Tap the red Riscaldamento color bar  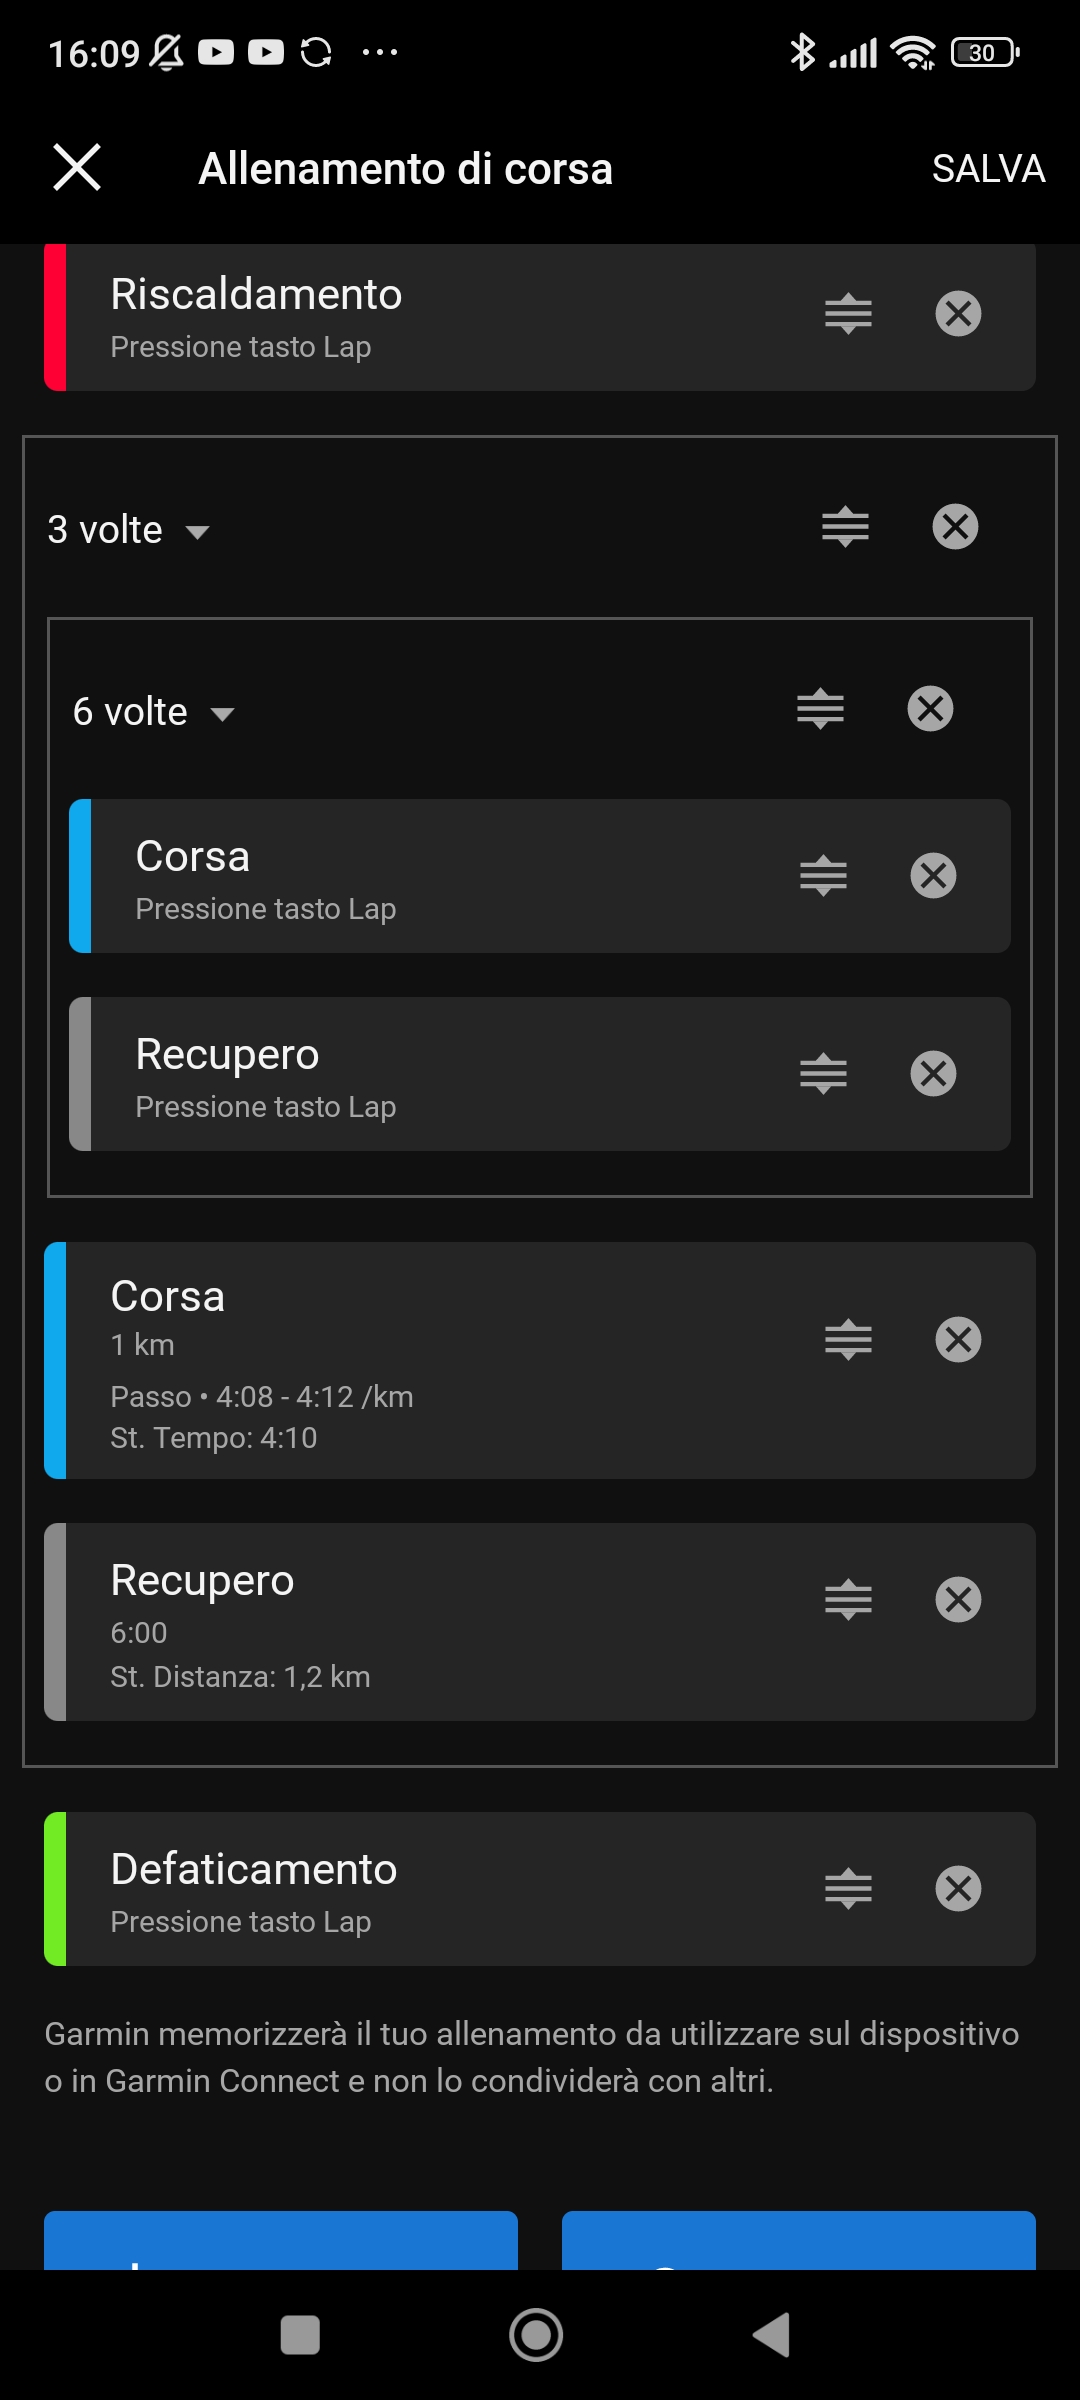55,317
